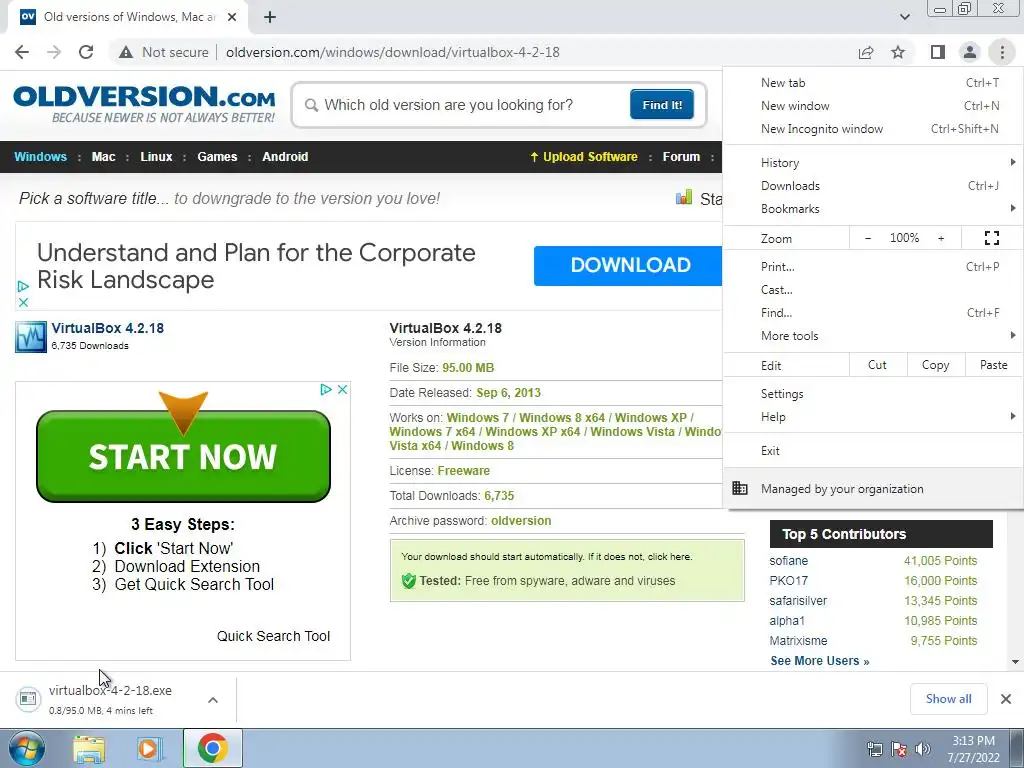Open the Downloads menu entry
Screen dimensions: 1024x768
coord(873,185)
